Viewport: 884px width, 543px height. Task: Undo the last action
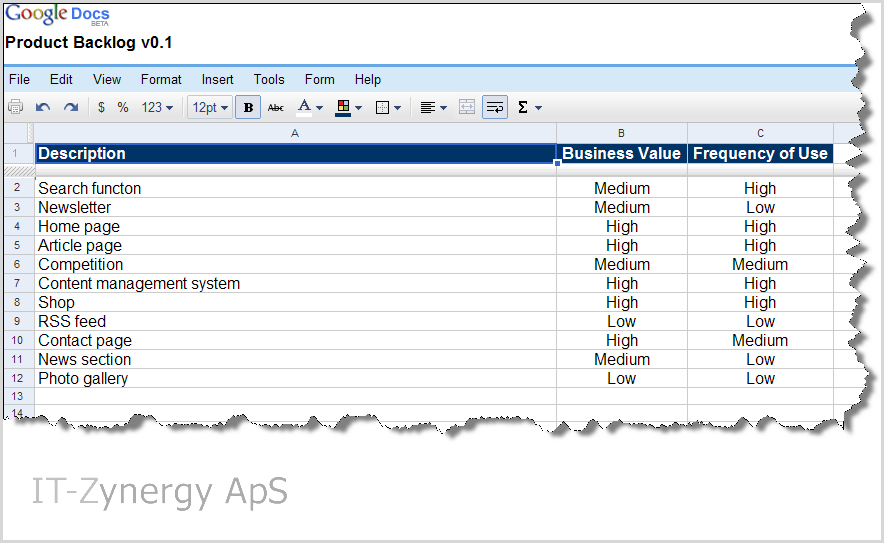coord(43,107)
